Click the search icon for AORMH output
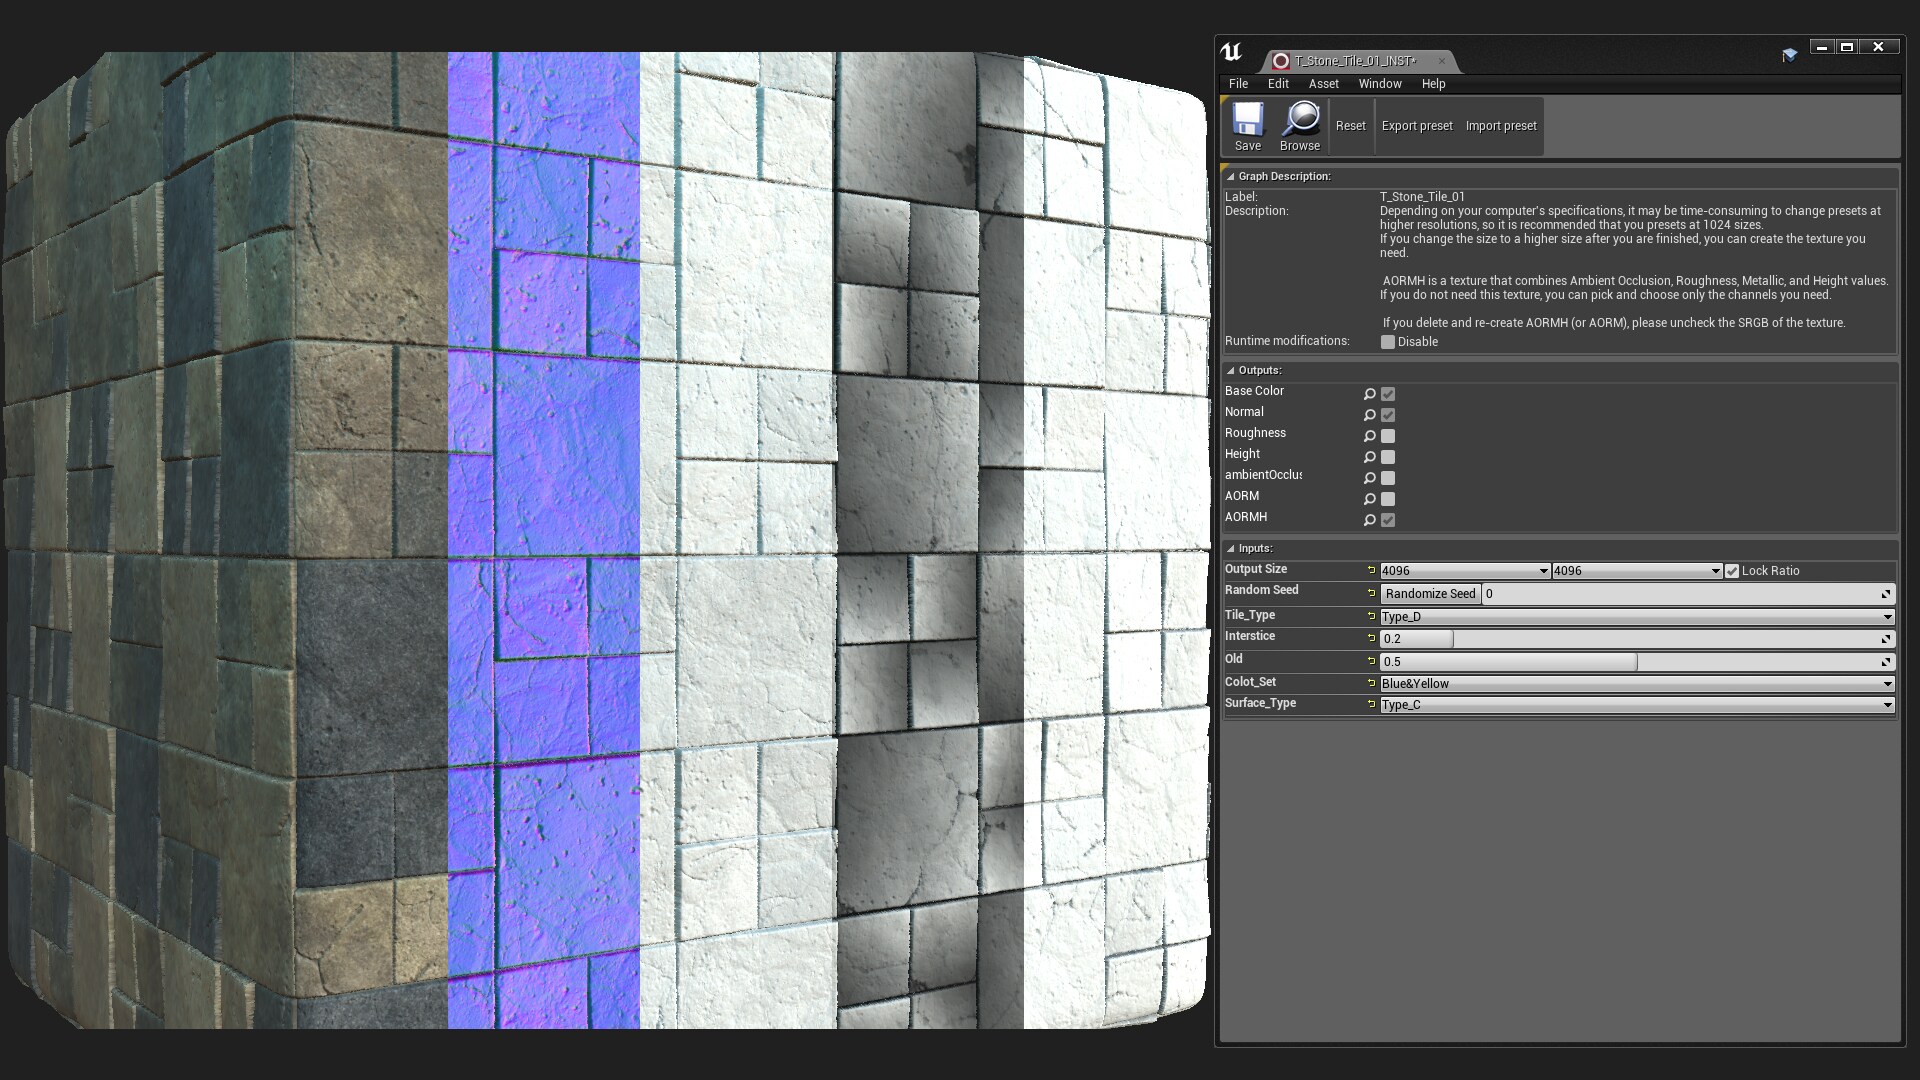Image resolution: width=1920 pixels, height=1080 pixels. 1369,520
